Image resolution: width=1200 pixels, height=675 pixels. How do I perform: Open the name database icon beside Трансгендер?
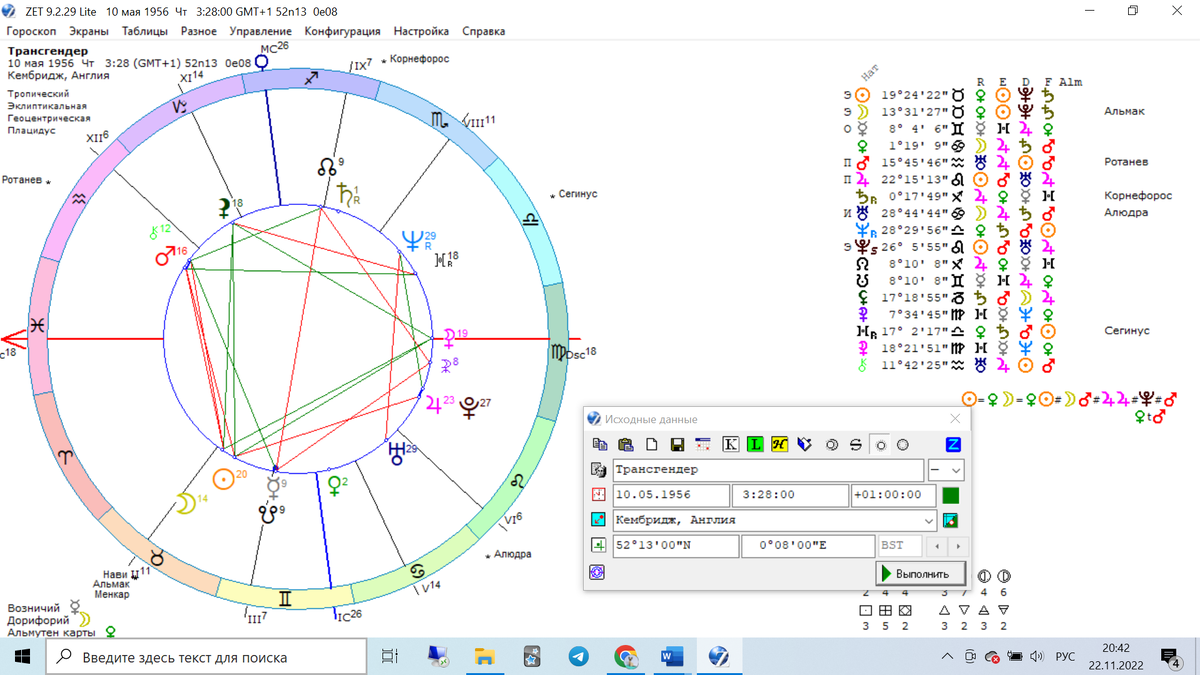[x=599, y=470]
